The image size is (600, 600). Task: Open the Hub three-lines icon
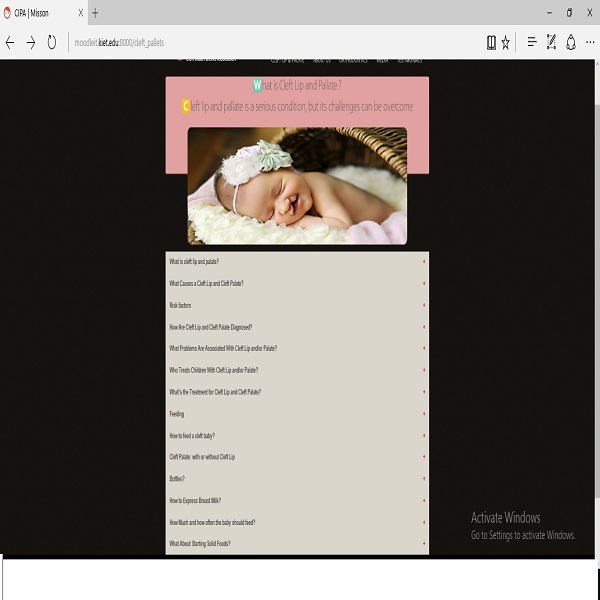pyautogui.click(x=532, y=42)
